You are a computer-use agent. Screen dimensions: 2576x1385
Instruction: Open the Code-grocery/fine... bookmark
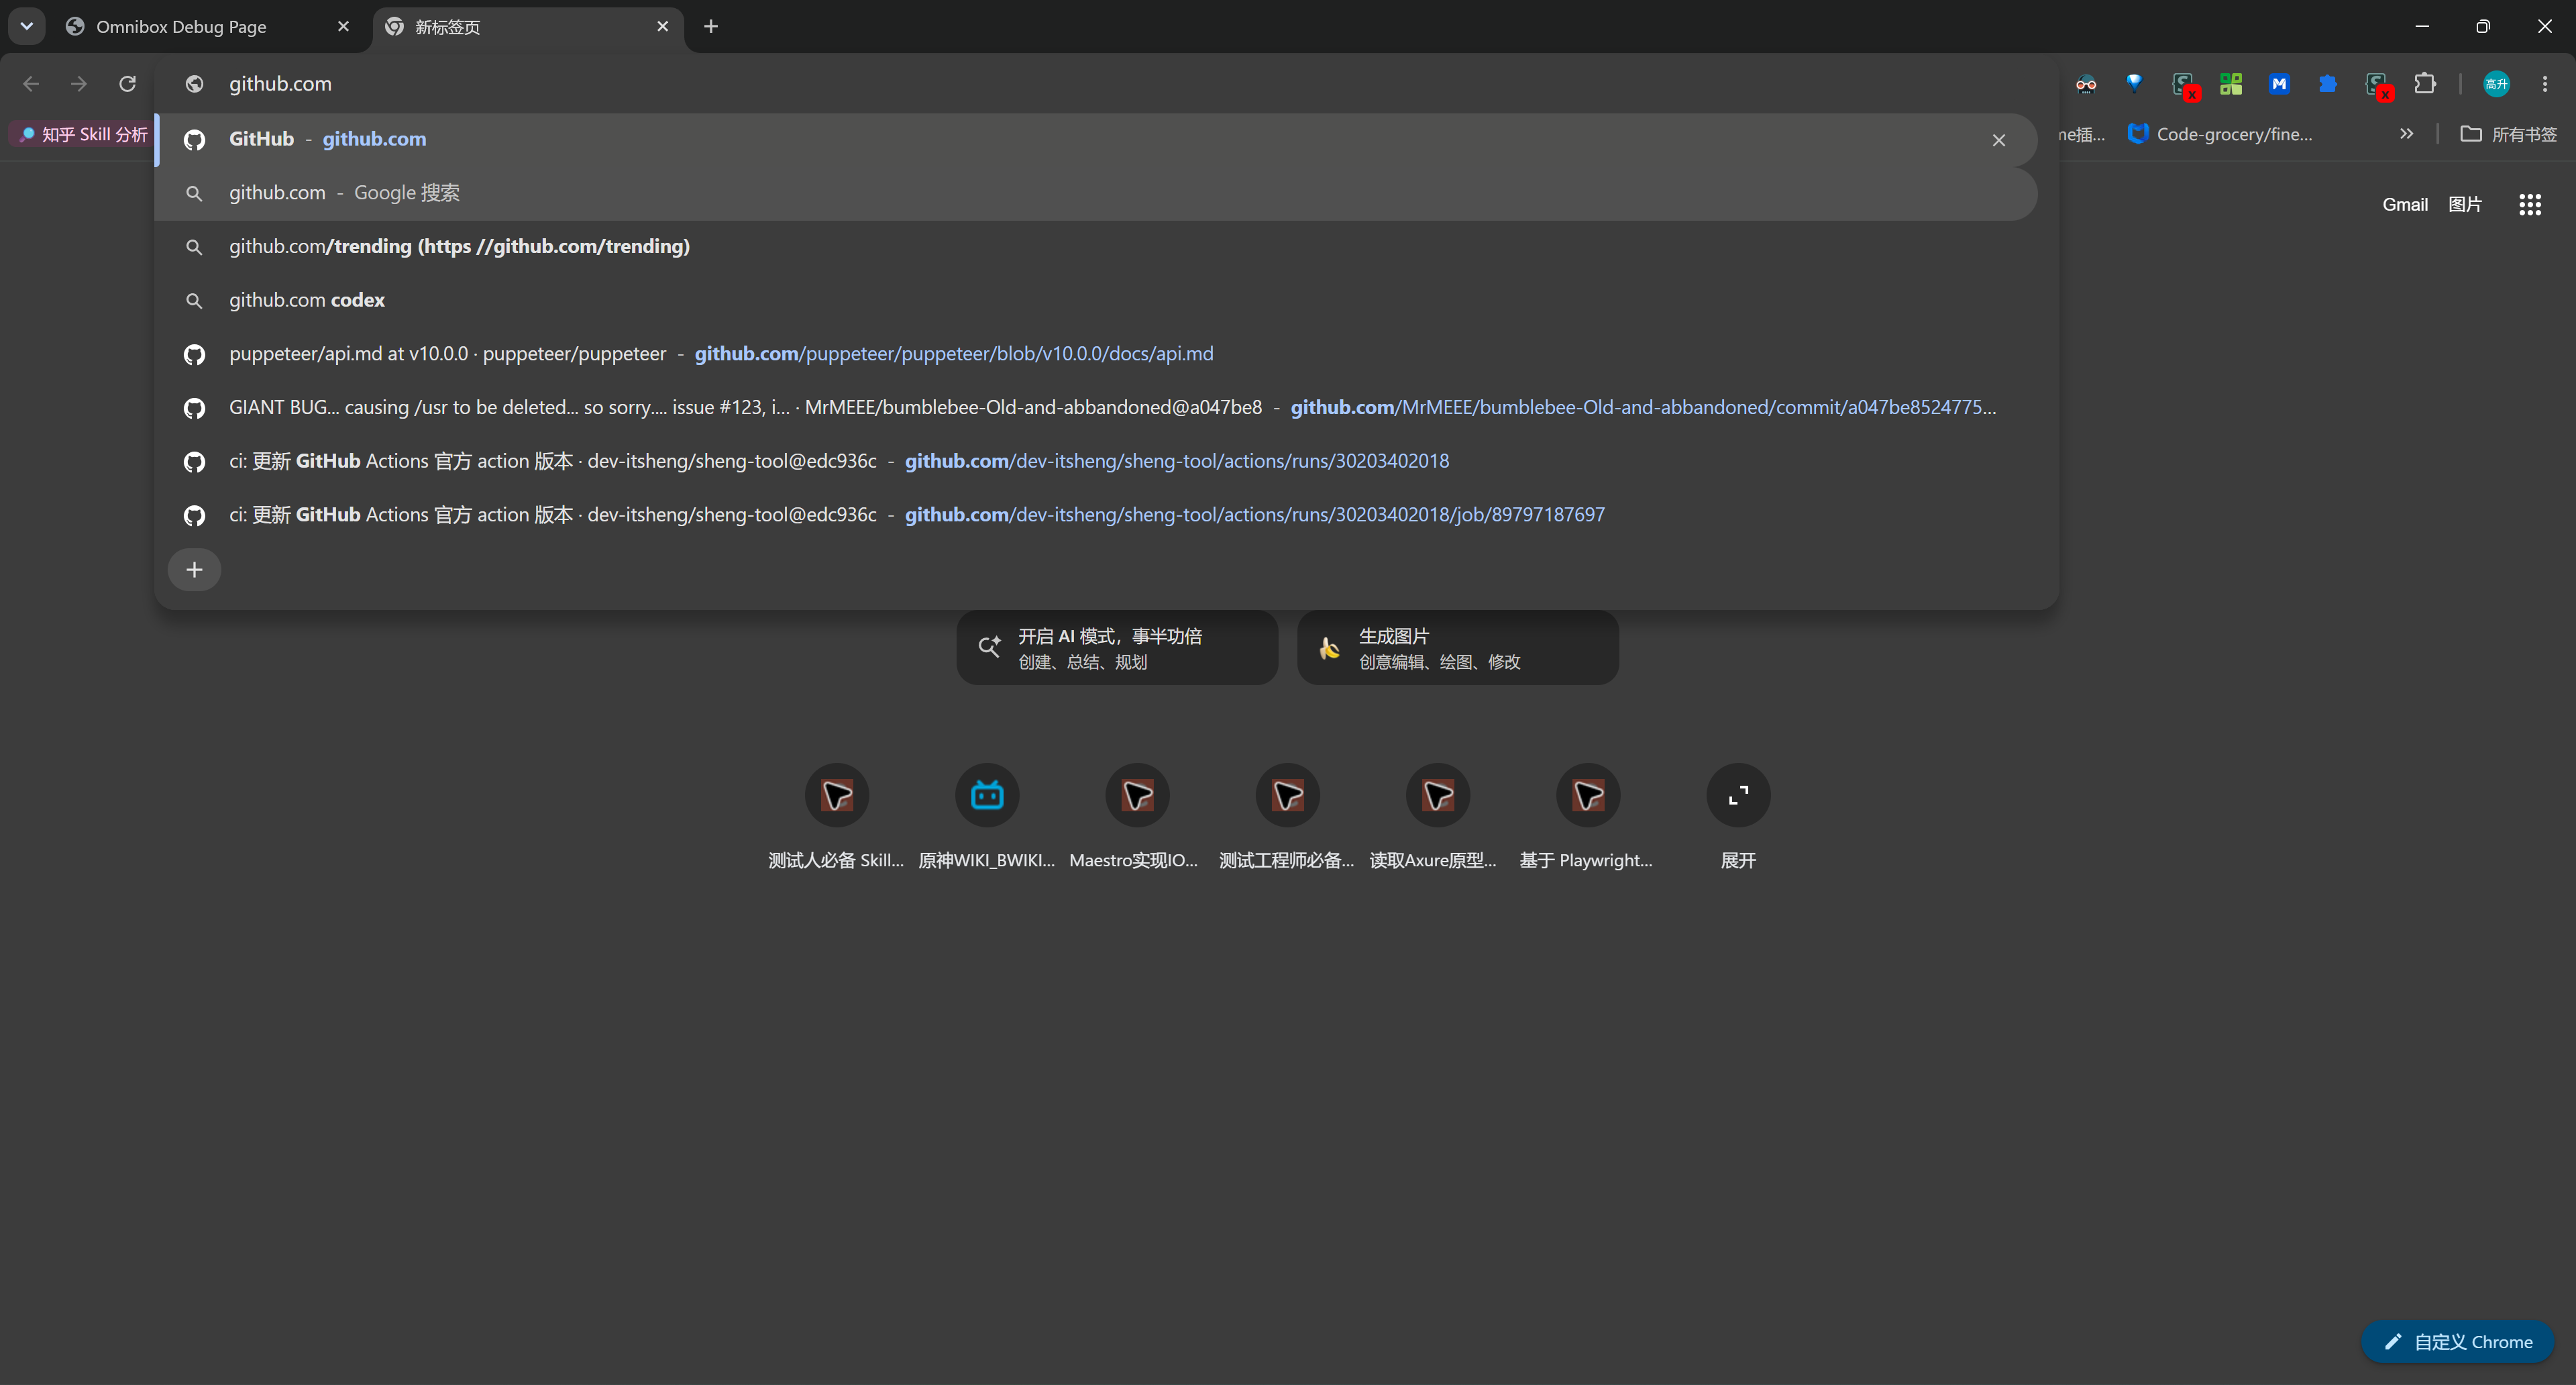(2221, 134)
